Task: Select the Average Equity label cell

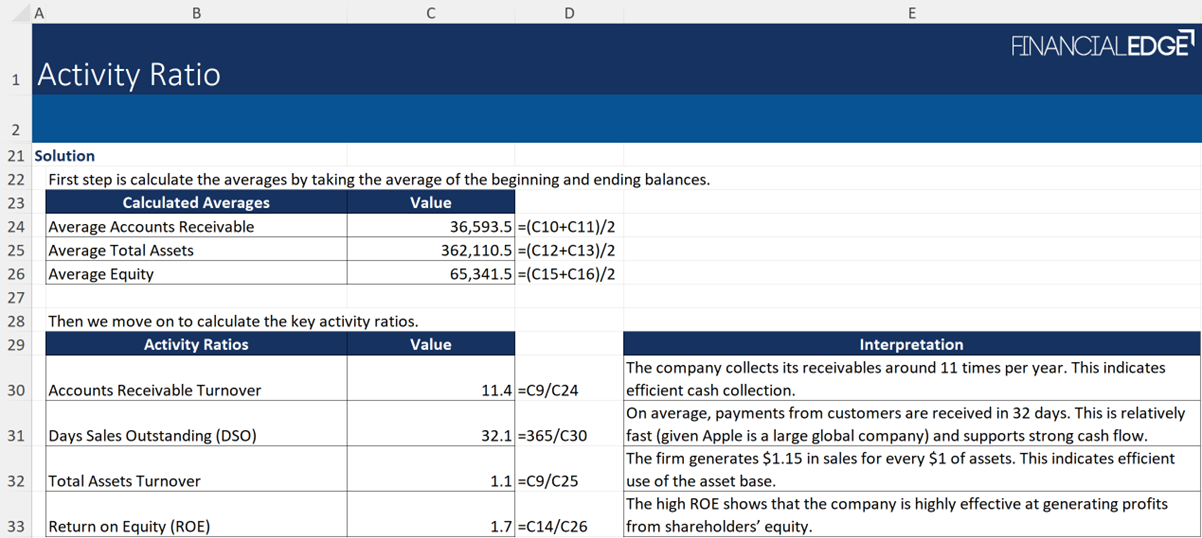Action: tap(101, 274)
